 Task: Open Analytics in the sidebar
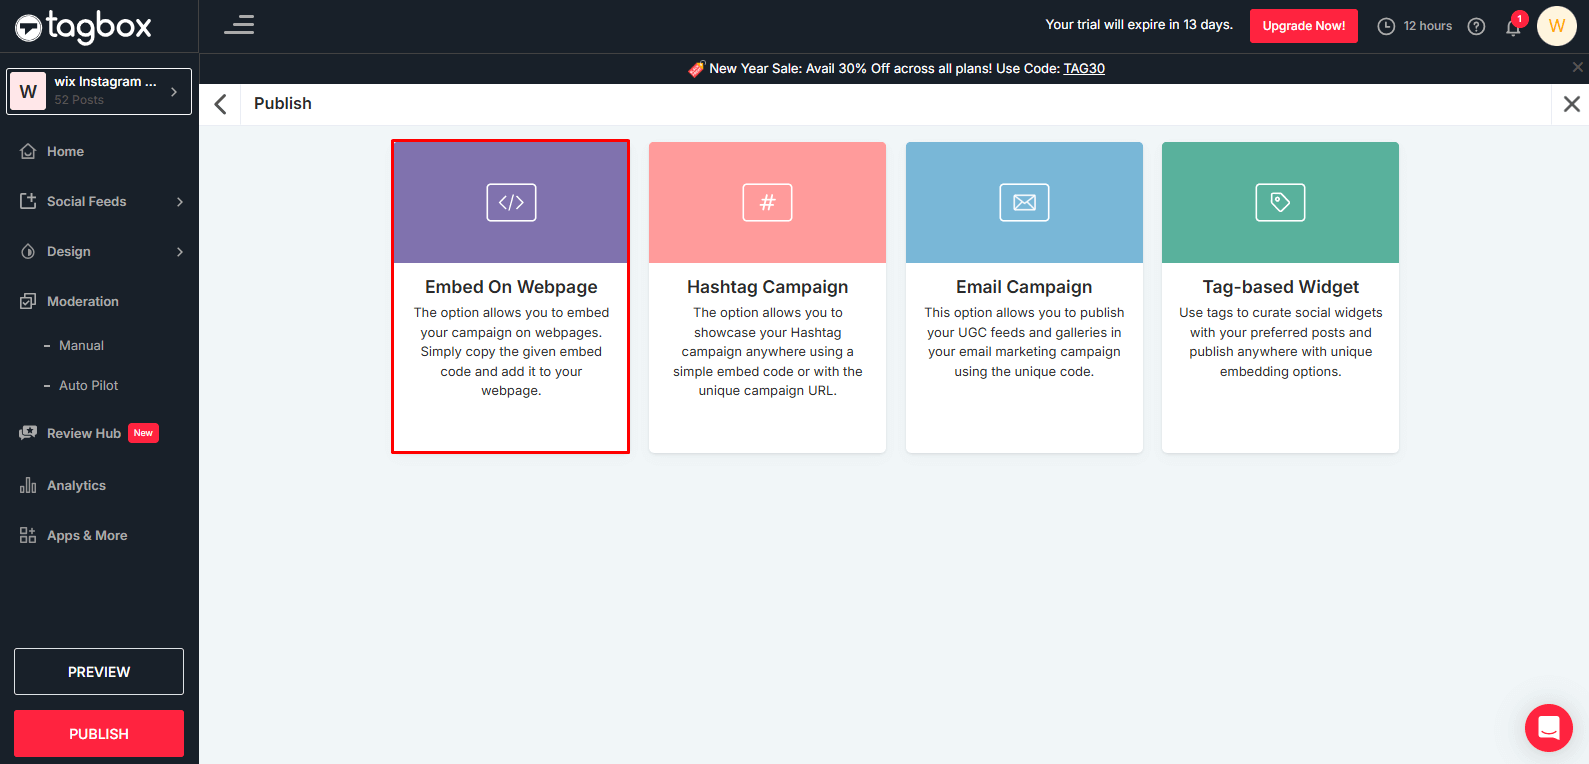coord(76,486)
